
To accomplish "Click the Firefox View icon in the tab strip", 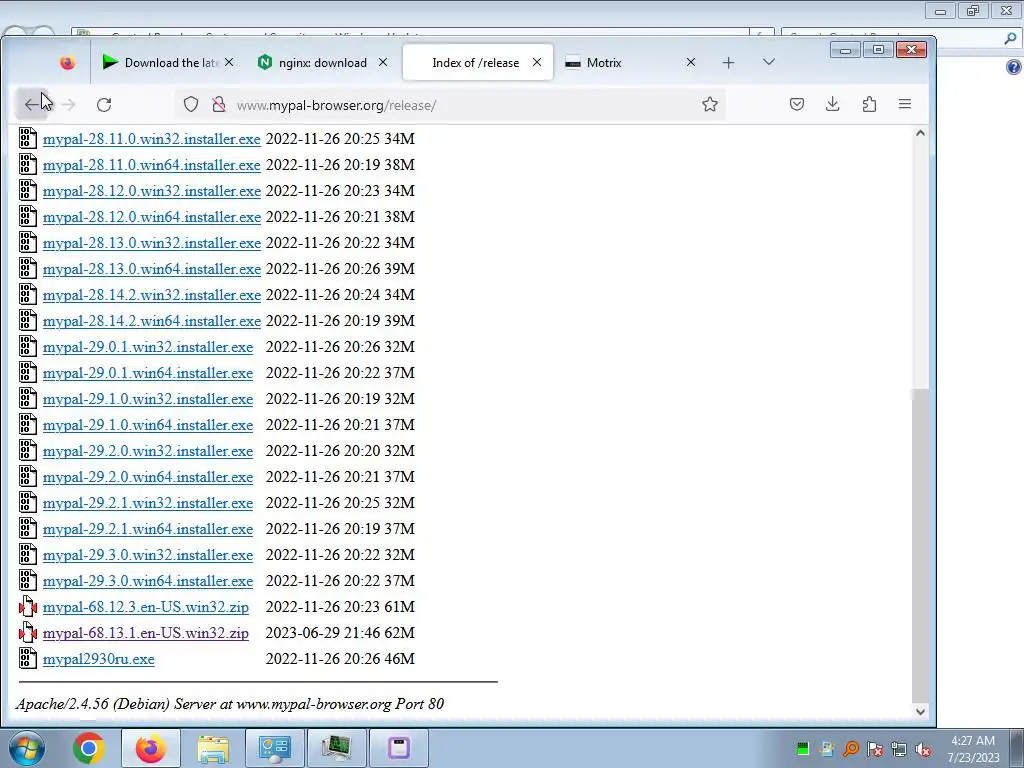I will 67,63.
